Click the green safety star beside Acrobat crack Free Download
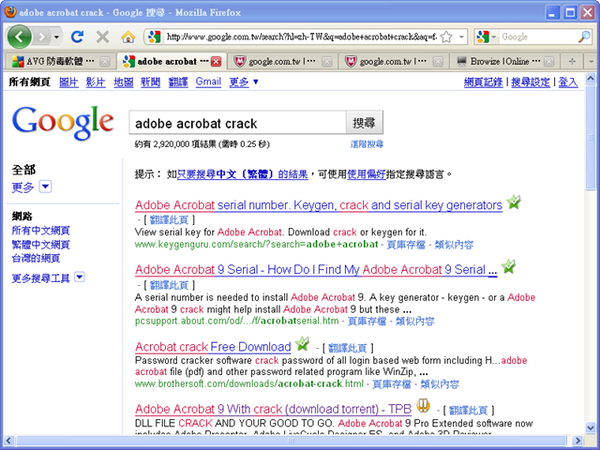The image size is (600, 450). coord(302,344)
